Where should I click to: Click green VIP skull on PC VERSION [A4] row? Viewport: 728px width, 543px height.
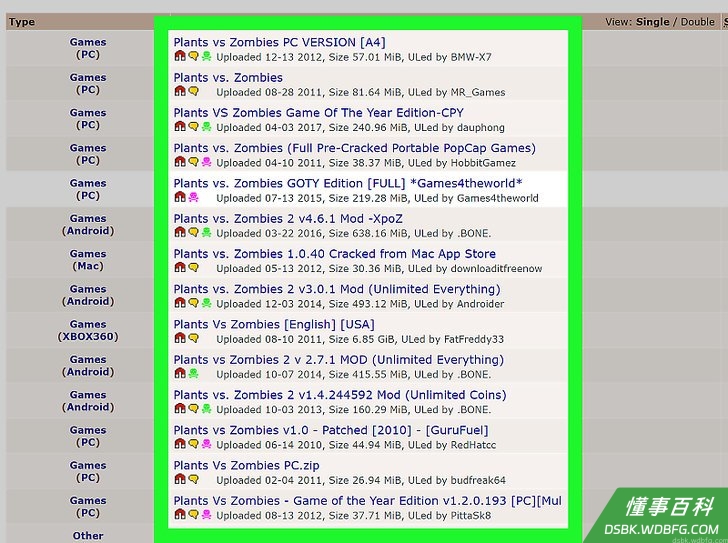tap(207, 56)
